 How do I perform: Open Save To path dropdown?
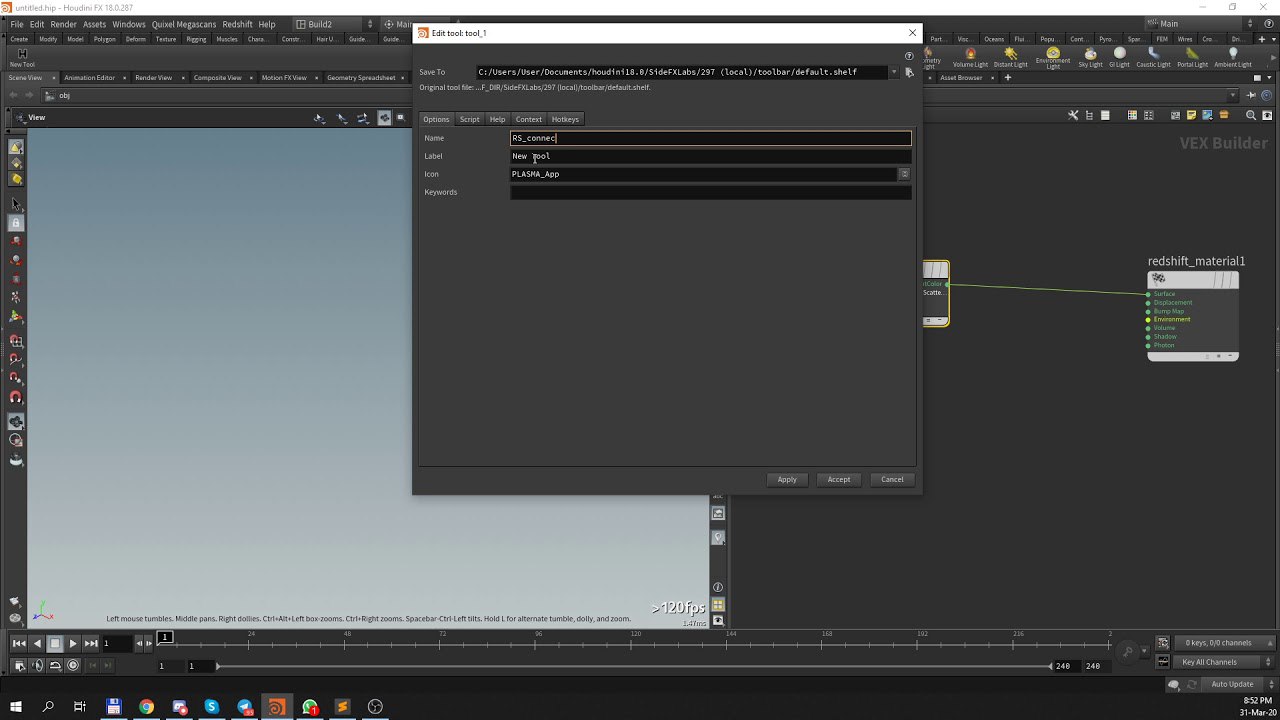(x=894, y=72)
